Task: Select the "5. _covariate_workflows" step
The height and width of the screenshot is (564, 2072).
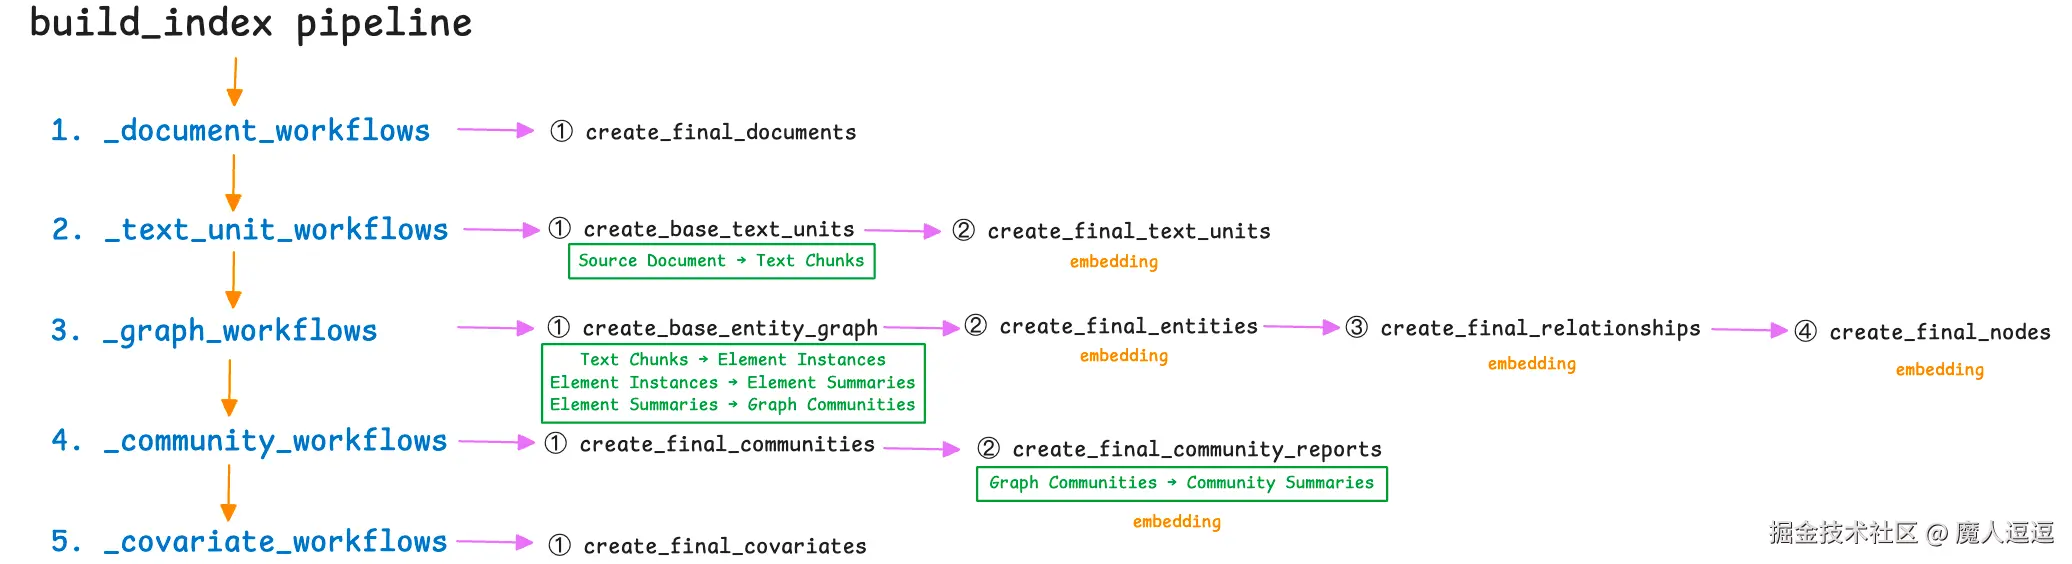Action: click(249, 542)
